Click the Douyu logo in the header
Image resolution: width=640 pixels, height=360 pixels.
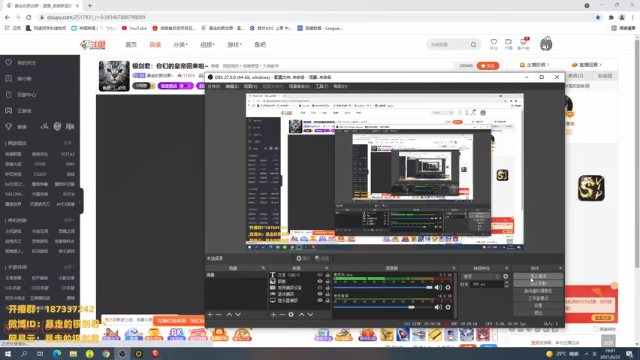click(x=93, y=45)
